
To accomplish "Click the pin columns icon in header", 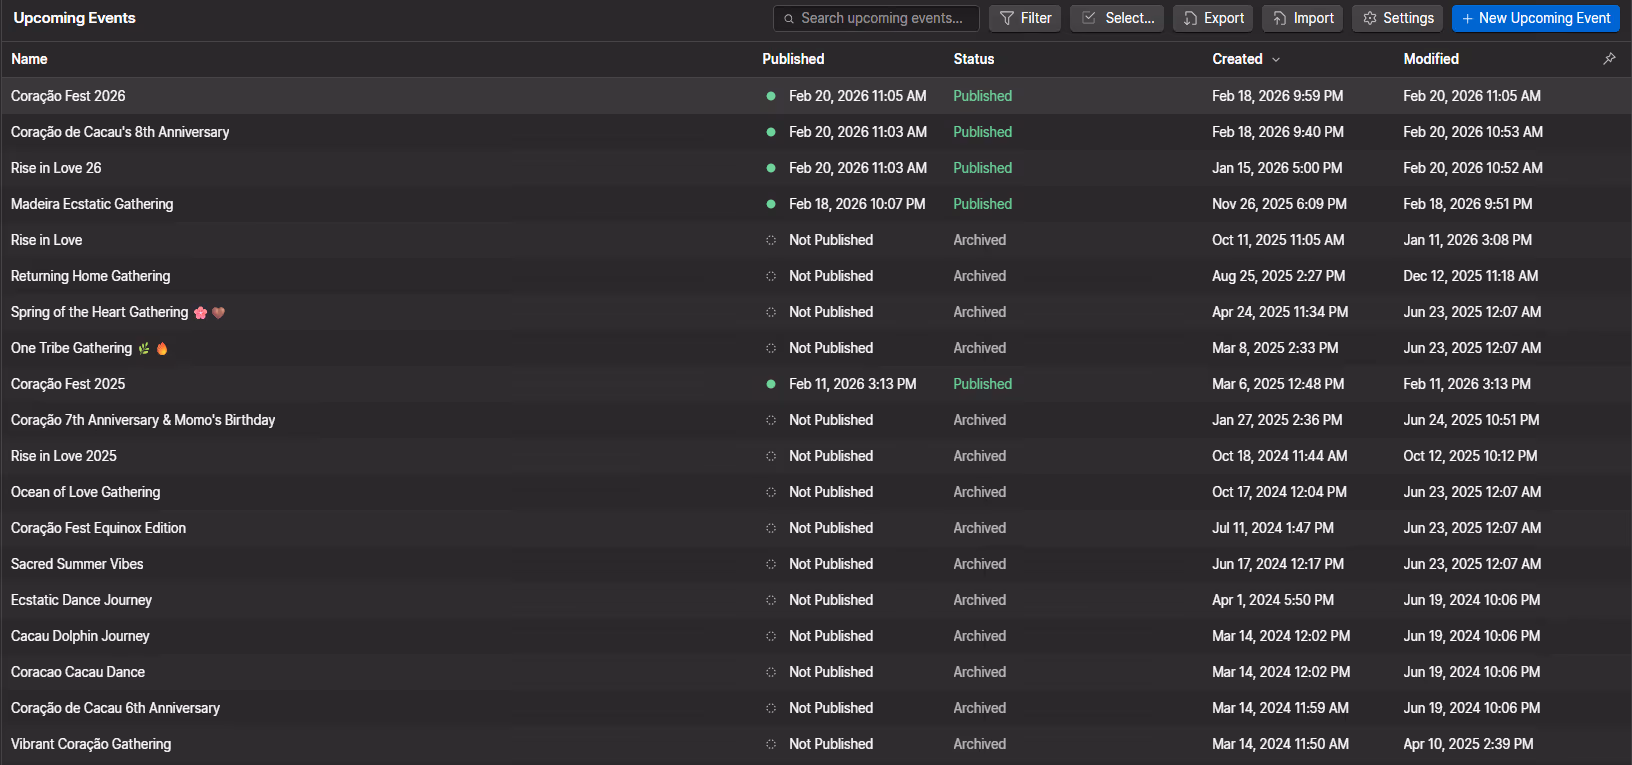I will tap(1609, 59).
